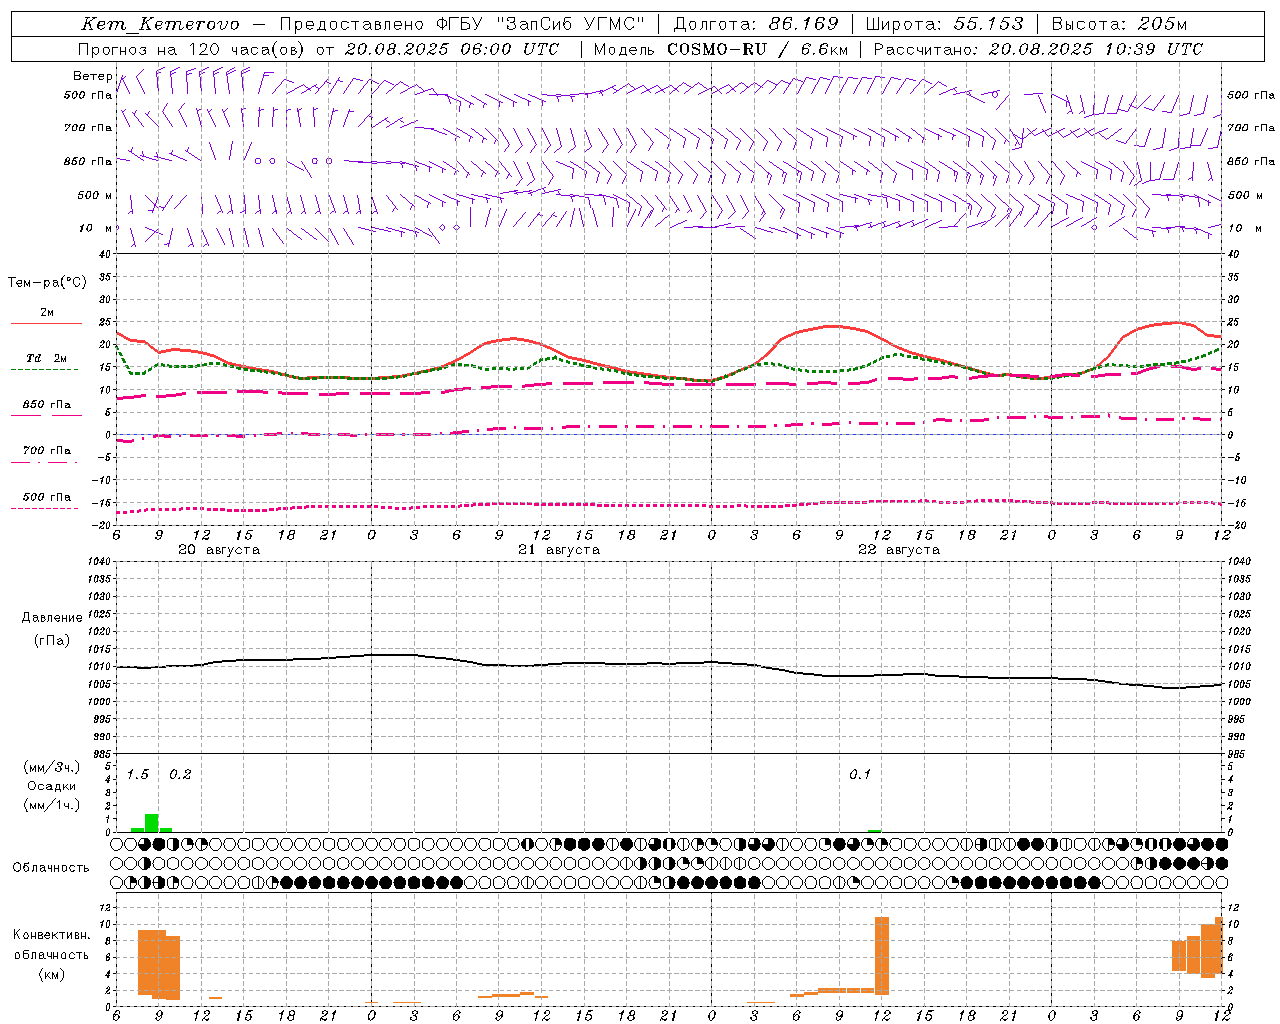1280x1024 pixels.
Task: Click the '20 августа' date label
Action: pyautogui.click(x=219, y=550)
